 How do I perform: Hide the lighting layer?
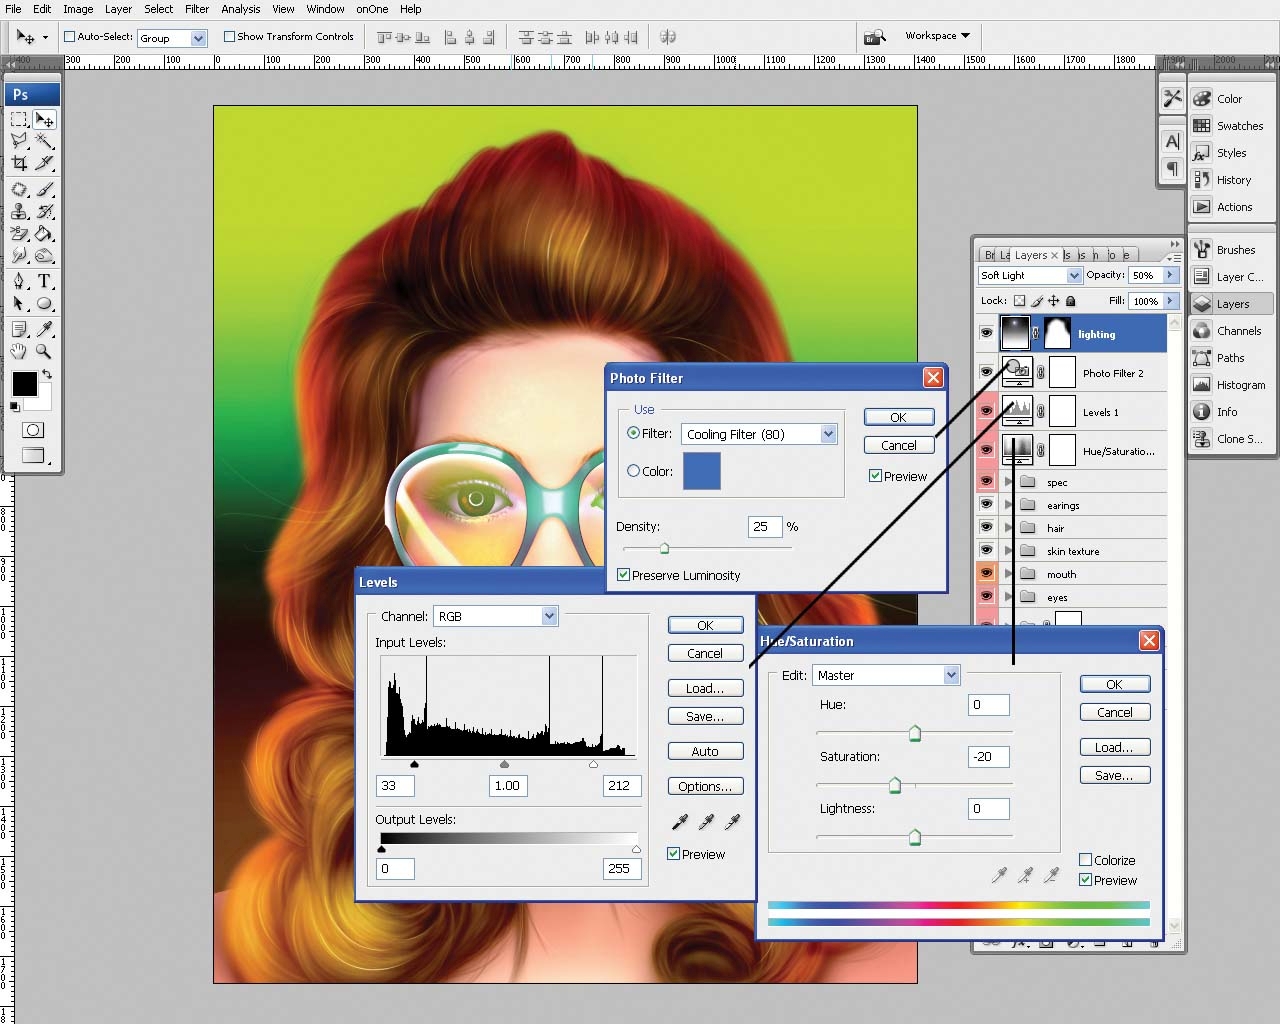[x=986, y=333]
